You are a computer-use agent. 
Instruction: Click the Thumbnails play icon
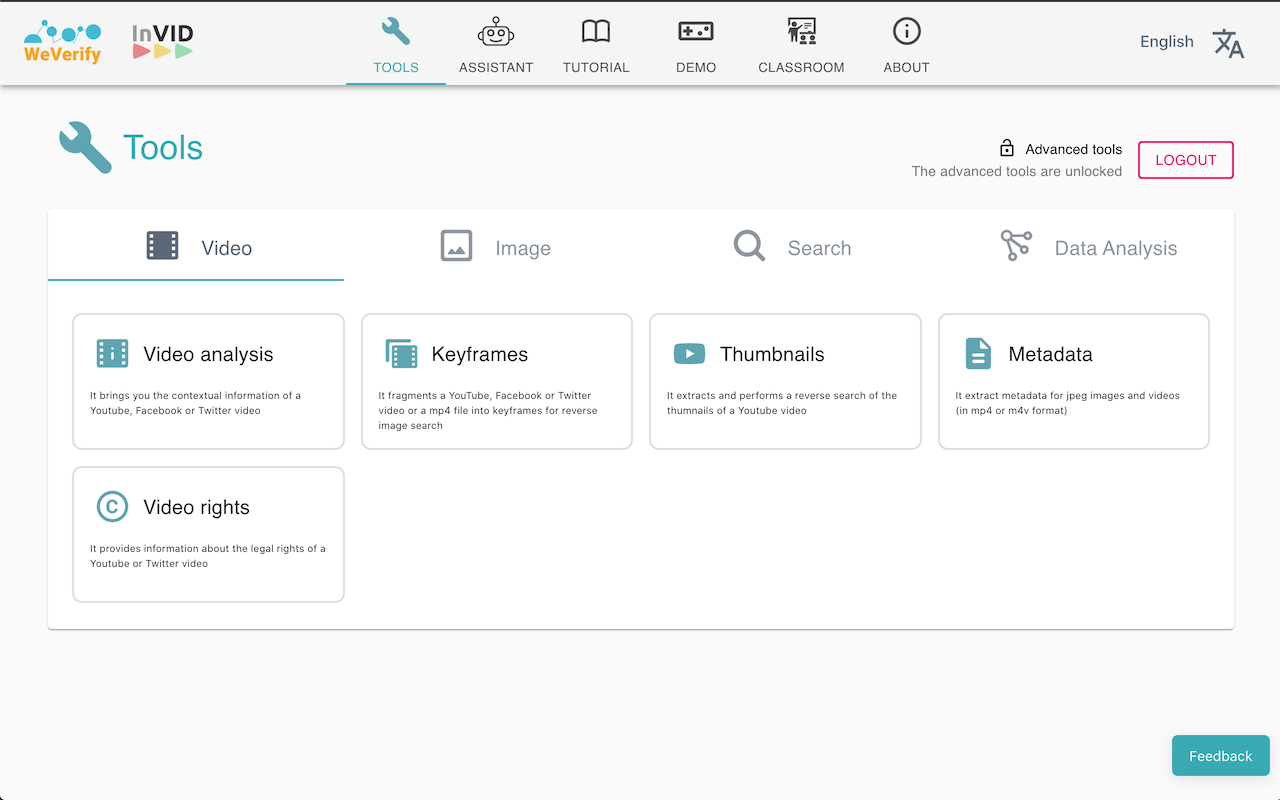tap(689, 353)
